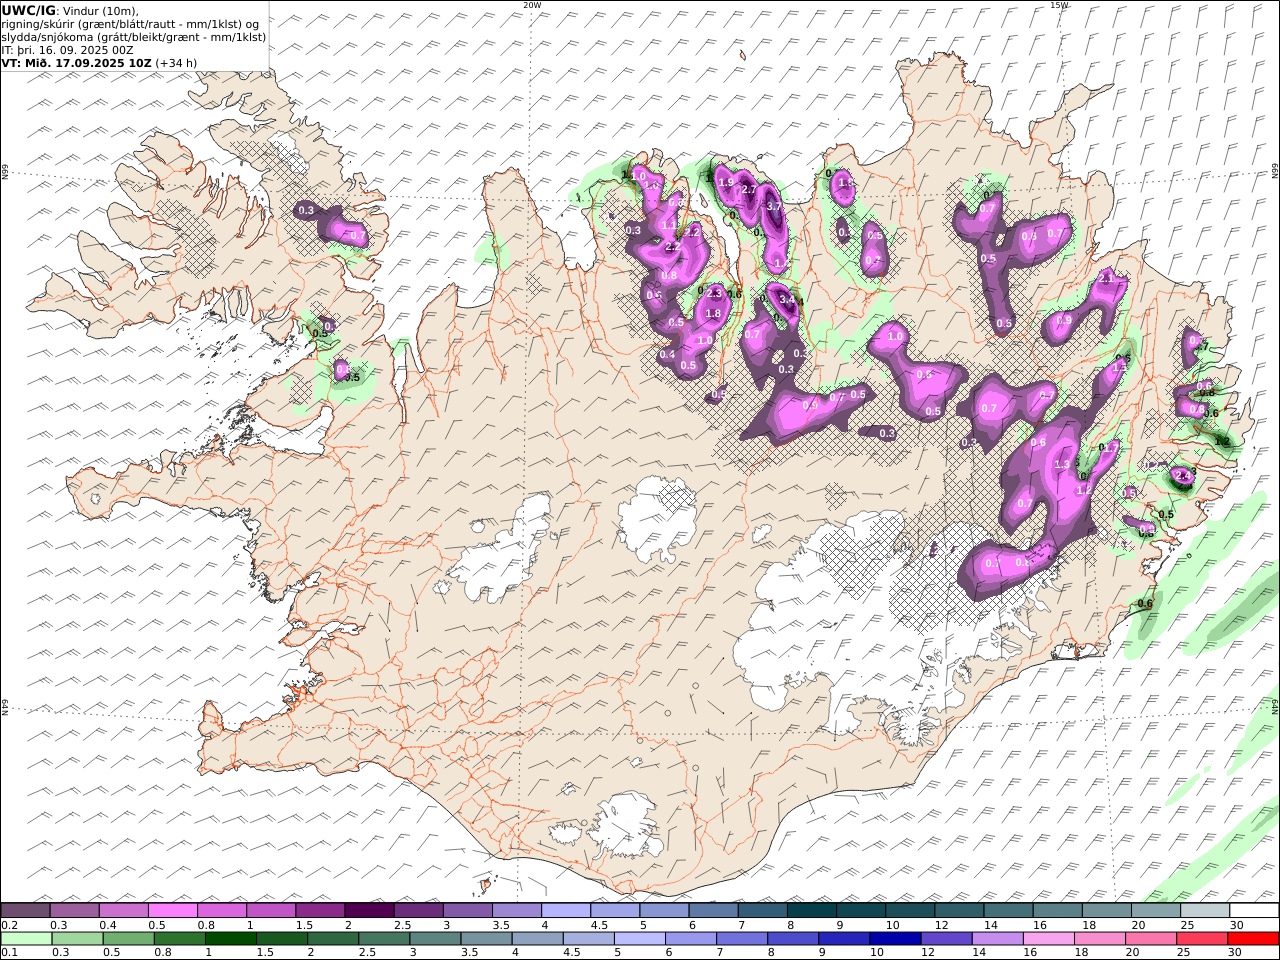The width and height of the screenshot is (1280, 960).
Task: Click the light green rain swatch between 0.1 and 0.3
Action: click(26, 938)
